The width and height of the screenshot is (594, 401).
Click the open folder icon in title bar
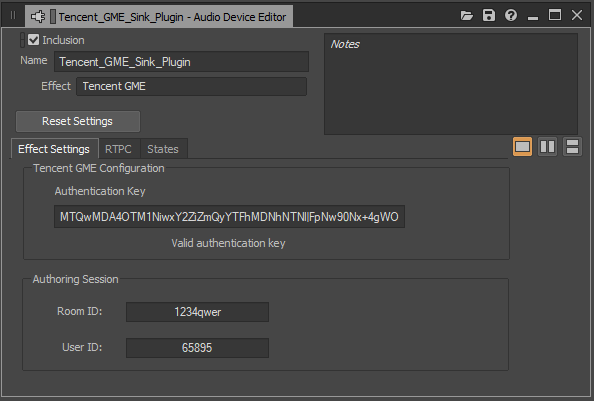(x=467, y=16)
